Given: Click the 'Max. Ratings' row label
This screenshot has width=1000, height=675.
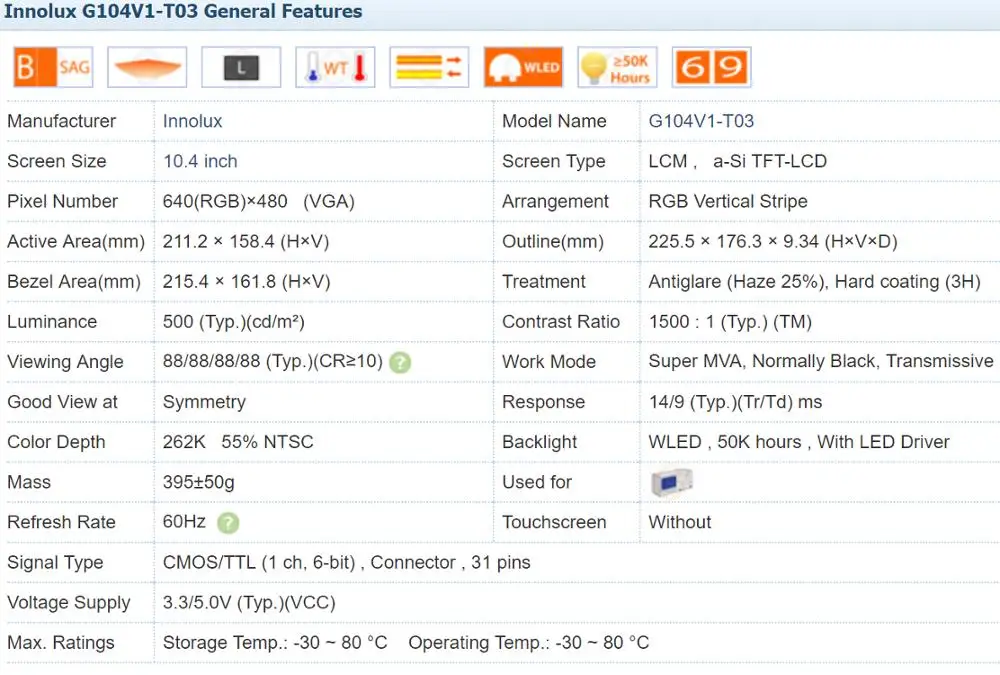Looking at the screenshot, I should click(x=61, y=643).
